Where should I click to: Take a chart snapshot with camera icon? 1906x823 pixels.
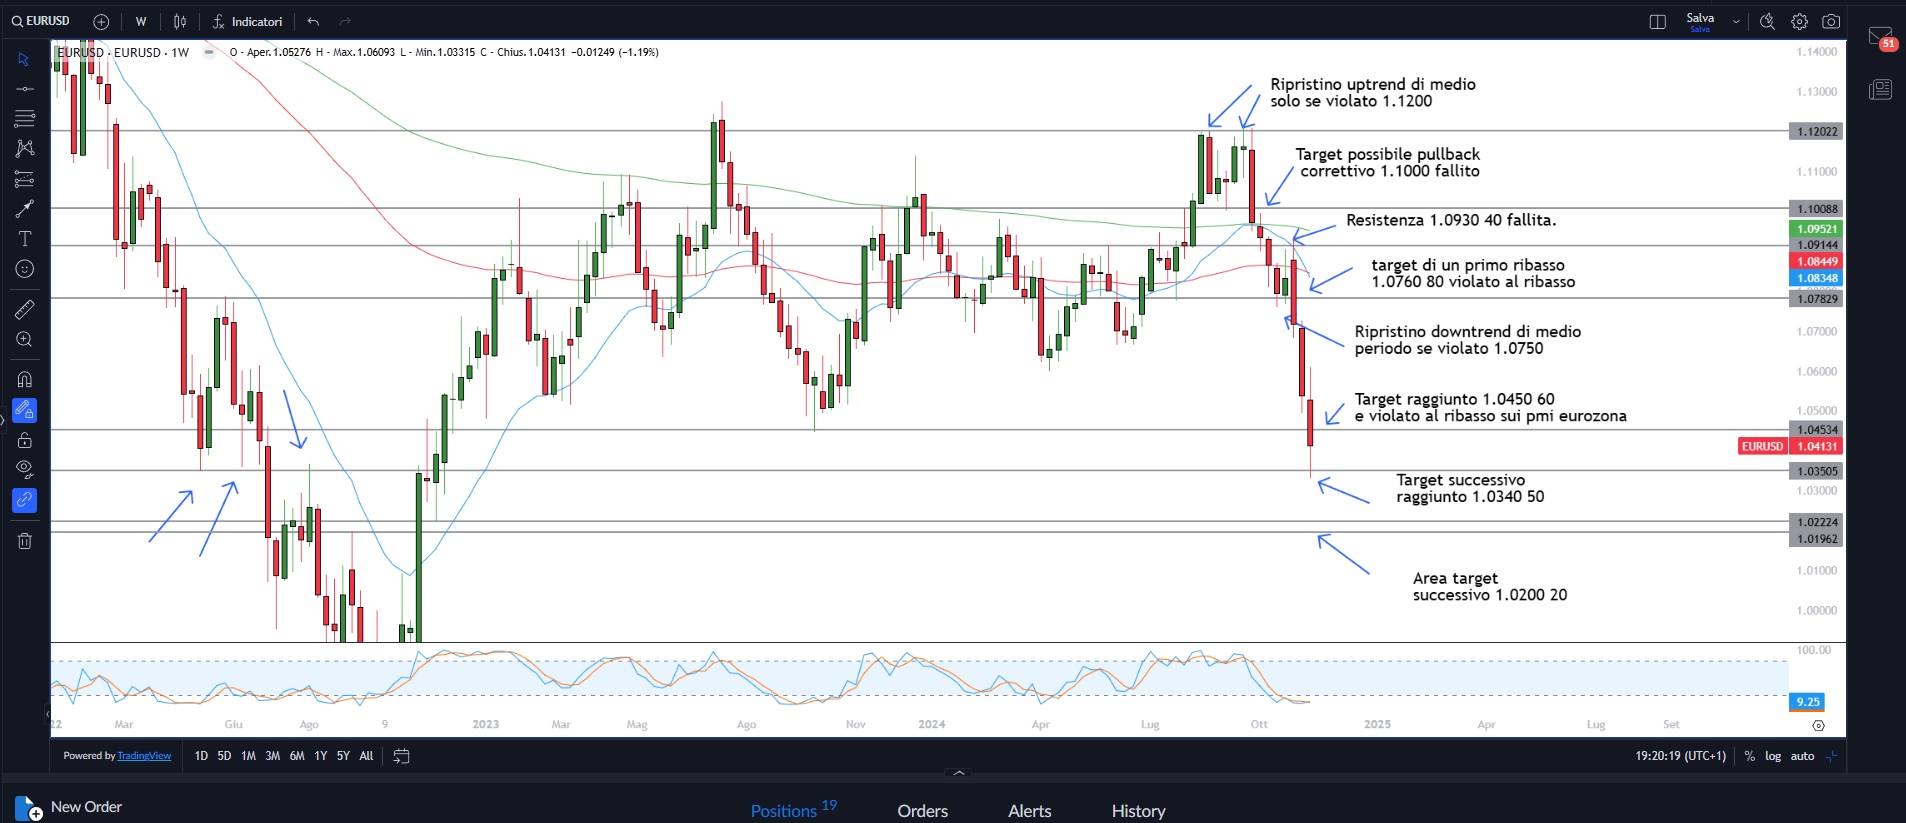(1831, 21)
